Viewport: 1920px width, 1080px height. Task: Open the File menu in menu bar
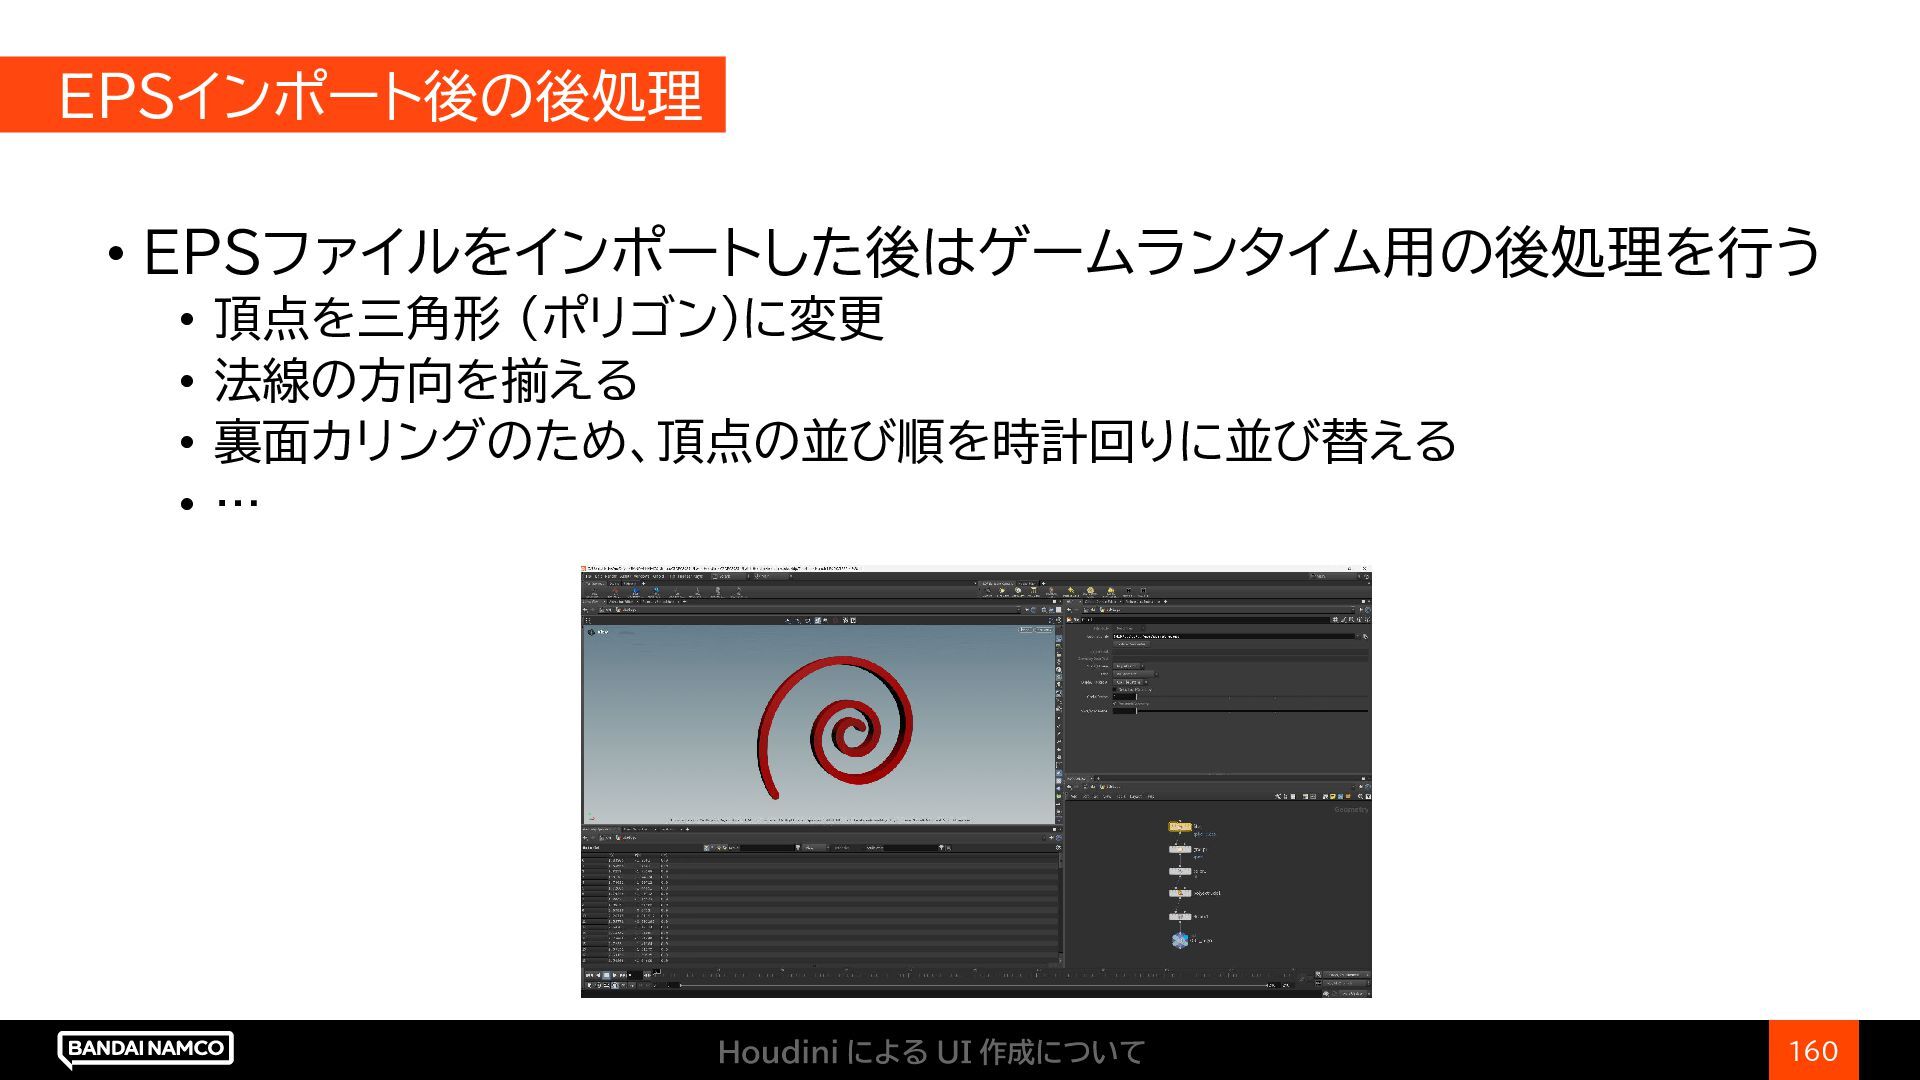click(588, 576)
